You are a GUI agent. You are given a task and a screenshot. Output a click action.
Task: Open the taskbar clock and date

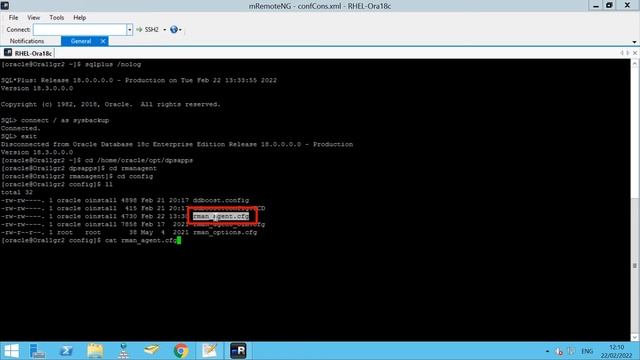616,351
